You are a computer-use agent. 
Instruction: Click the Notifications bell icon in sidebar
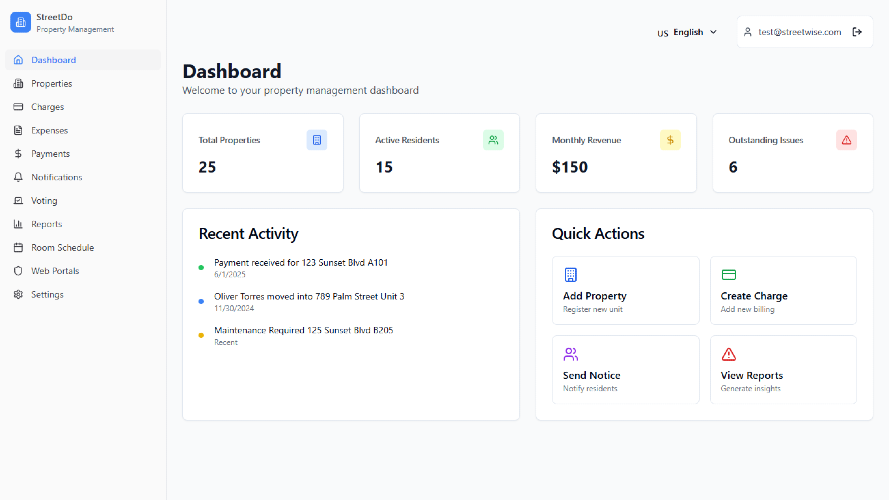(x=18, y=177)
